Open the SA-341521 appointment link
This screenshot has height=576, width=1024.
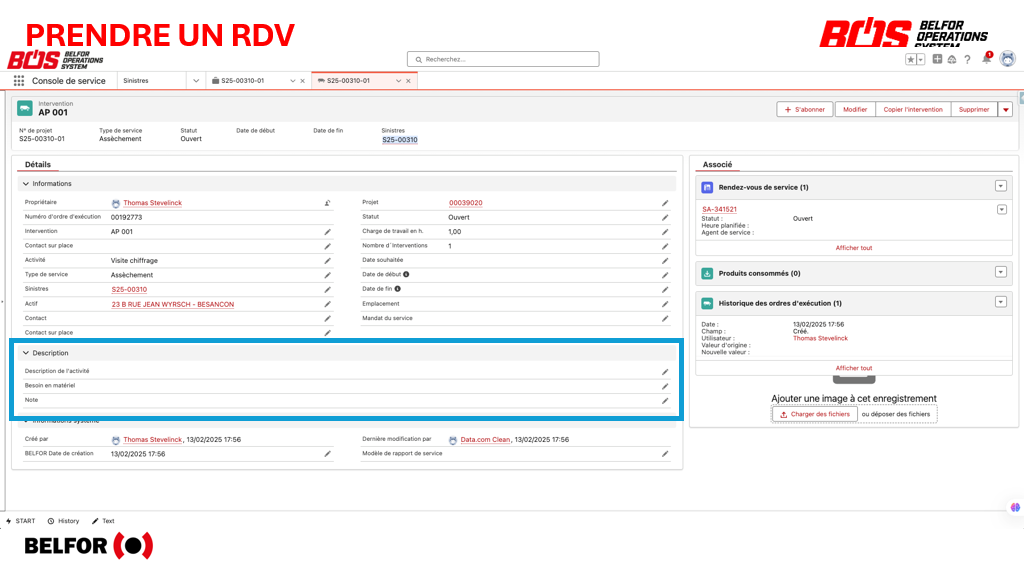coord(719,210)
